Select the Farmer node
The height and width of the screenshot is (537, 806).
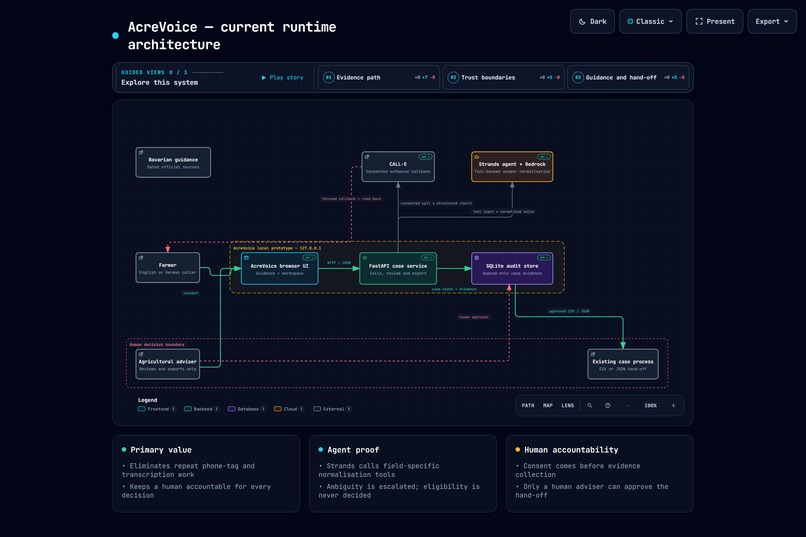click(168, 268)
